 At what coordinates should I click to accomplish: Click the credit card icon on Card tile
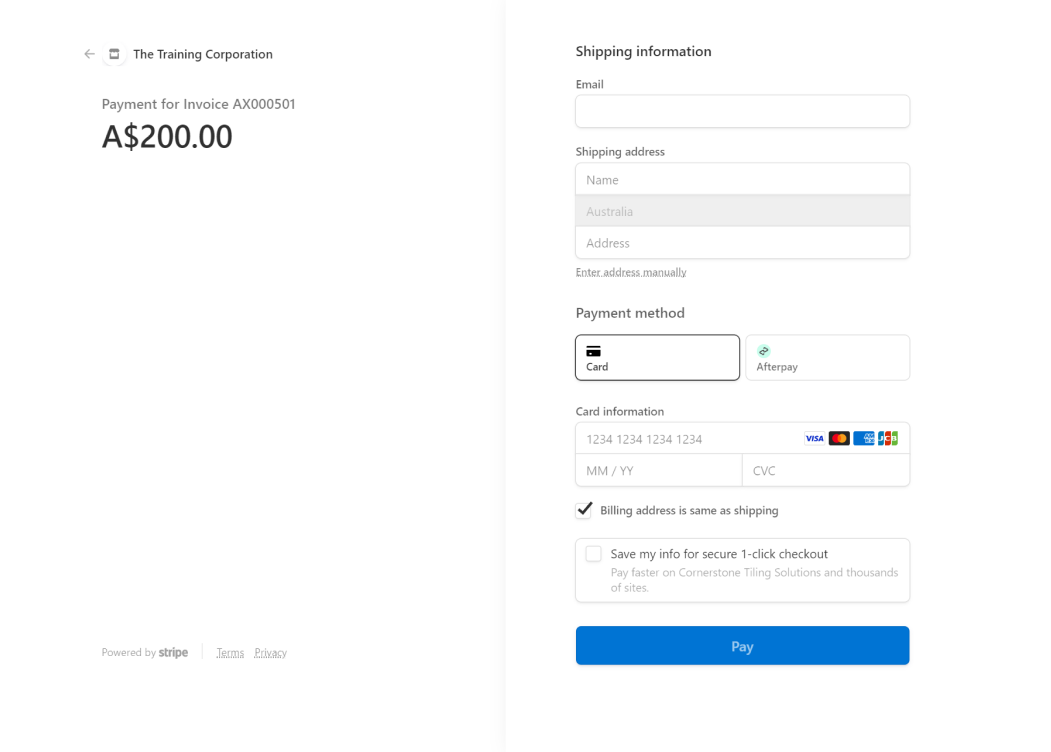click(593, 350)
